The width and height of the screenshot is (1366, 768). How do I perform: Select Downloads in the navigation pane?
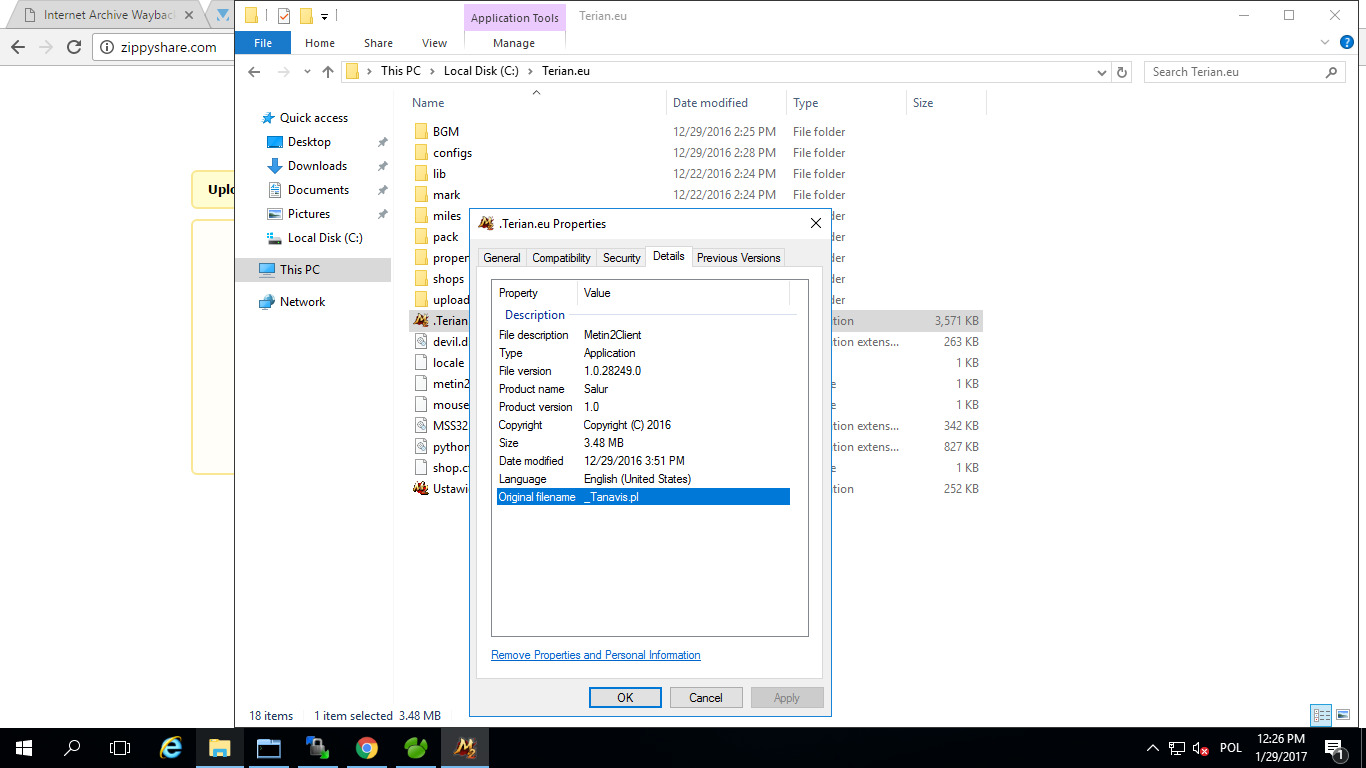click(x=317, y=166)
